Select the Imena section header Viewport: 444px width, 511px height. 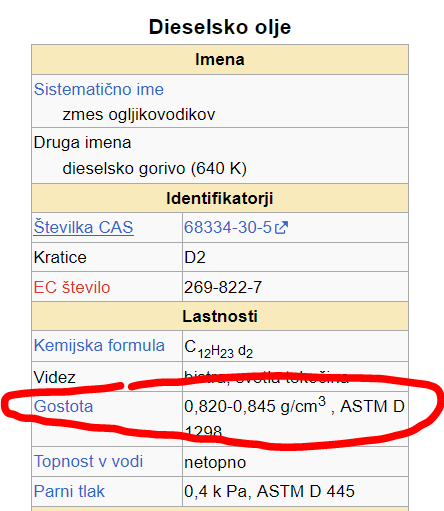220,59
